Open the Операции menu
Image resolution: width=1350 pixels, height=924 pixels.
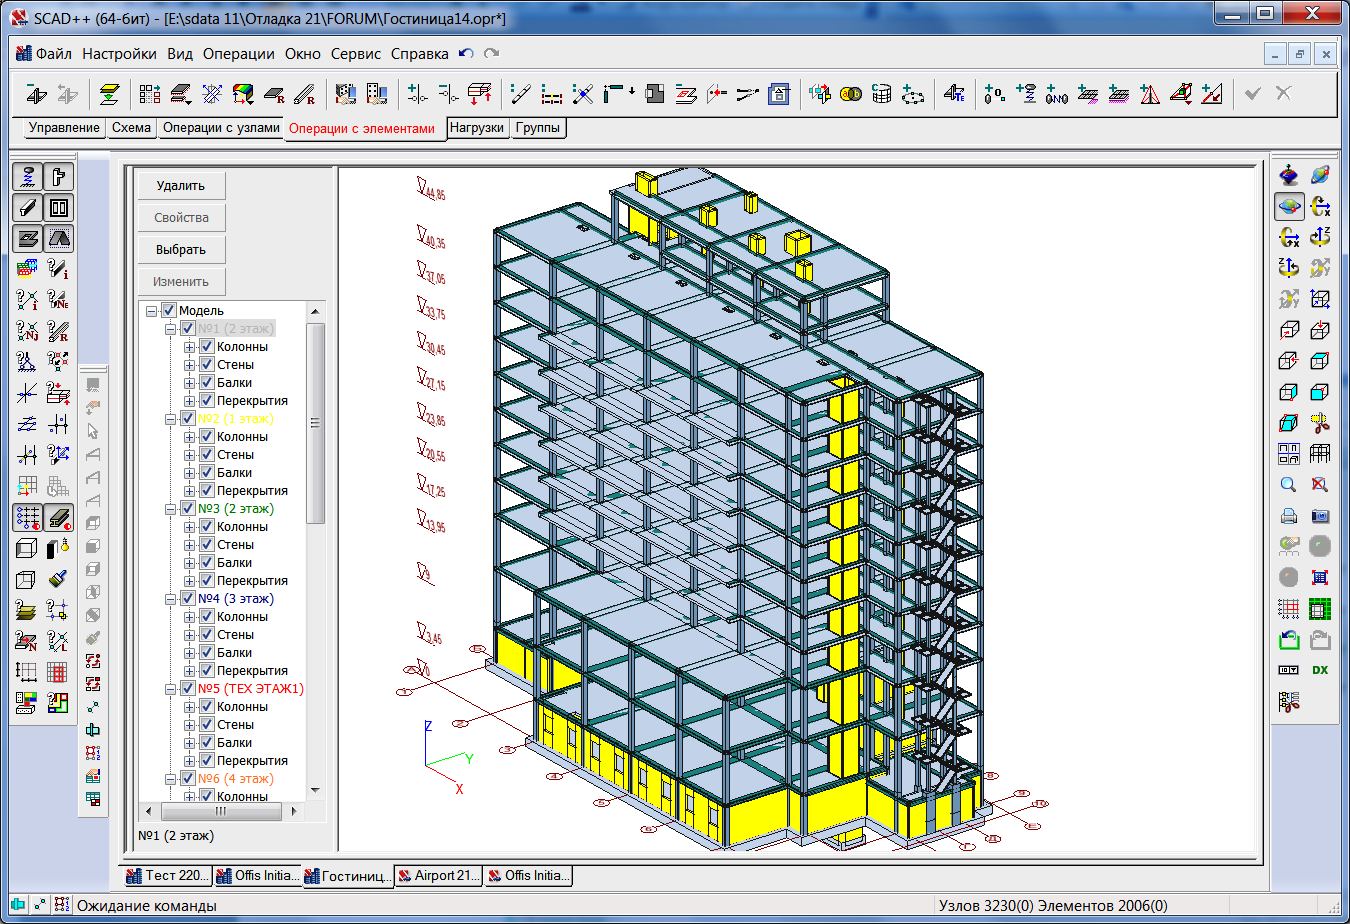(238, 54)
